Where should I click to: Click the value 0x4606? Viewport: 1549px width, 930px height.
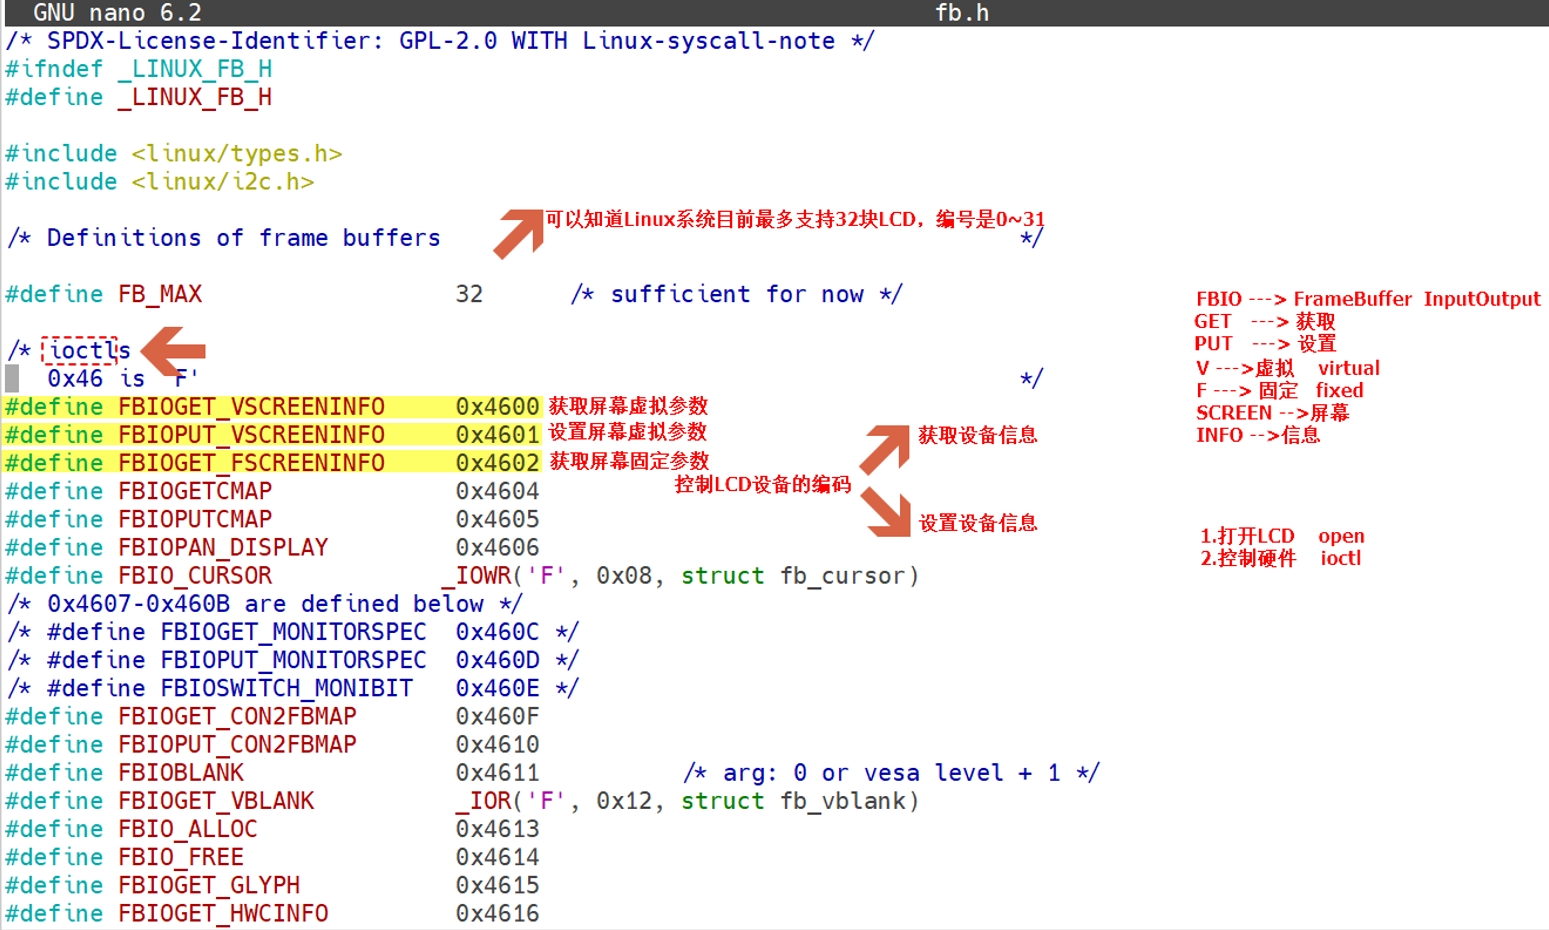498,547
